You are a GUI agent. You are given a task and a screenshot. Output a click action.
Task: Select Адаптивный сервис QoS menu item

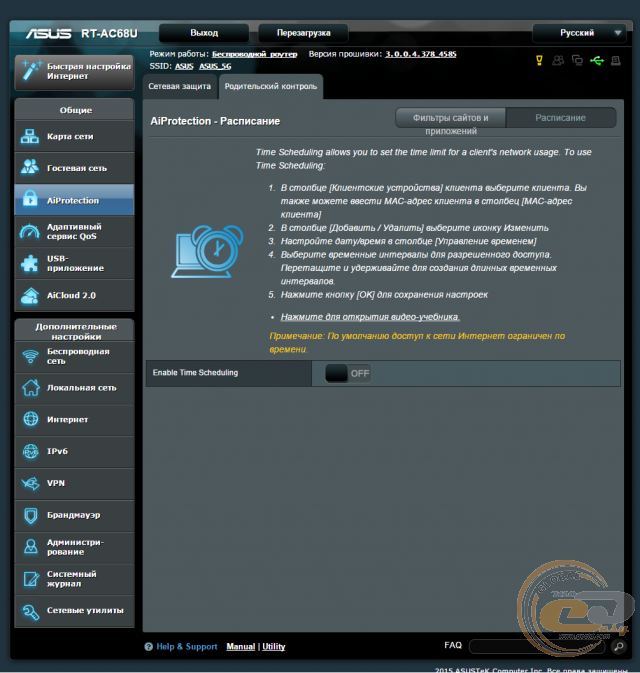coord(74,231)
